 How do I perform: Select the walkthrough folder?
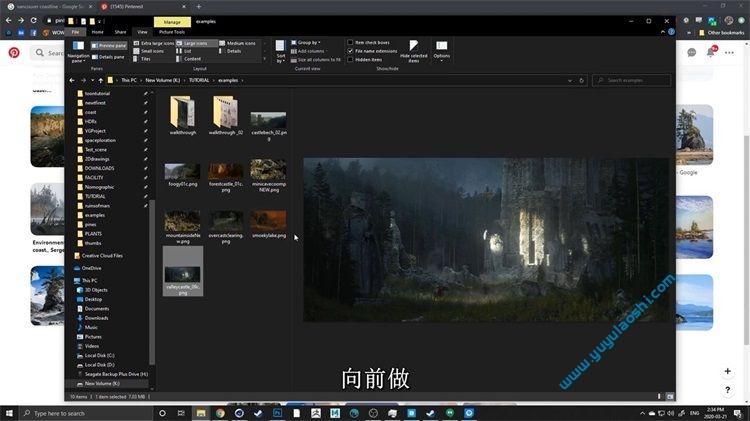(183, 115)
